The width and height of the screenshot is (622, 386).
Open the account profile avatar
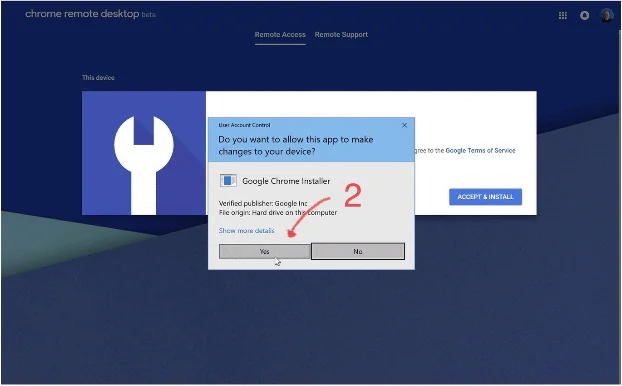607,15
